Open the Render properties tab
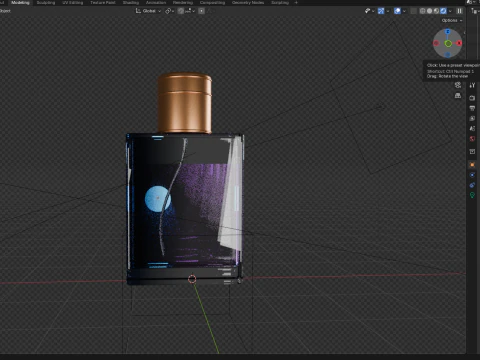Viewport: 480px width, 360px height. [472, 98]
